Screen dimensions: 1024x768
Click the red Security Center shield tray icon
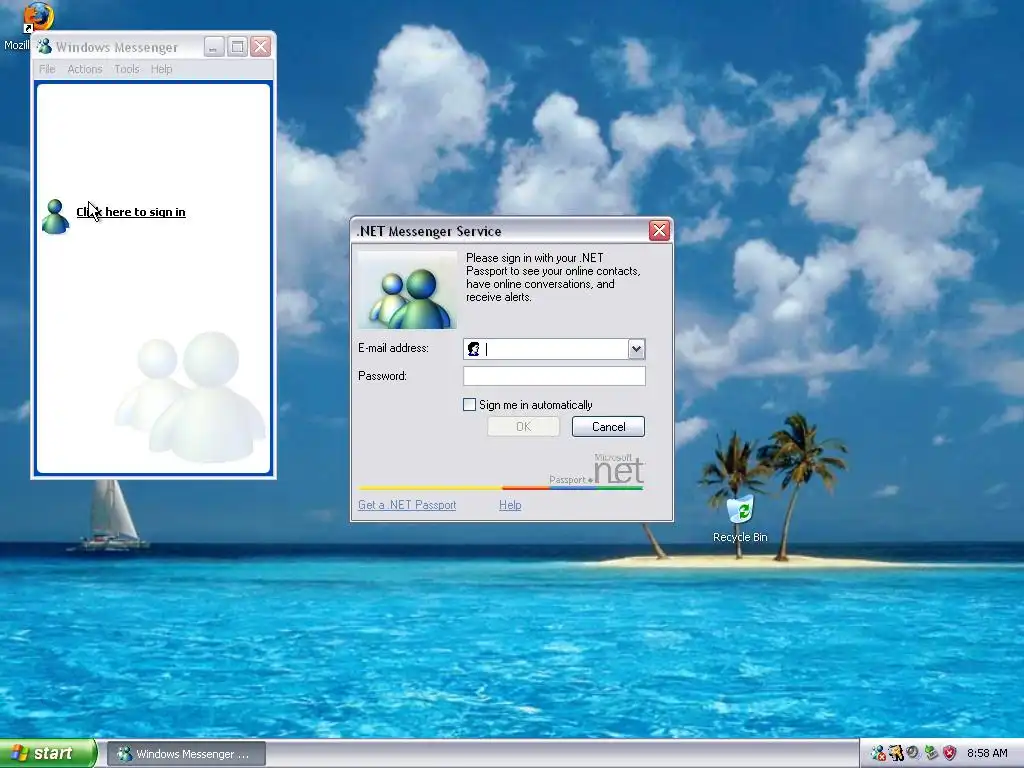(x=950, y=753)
